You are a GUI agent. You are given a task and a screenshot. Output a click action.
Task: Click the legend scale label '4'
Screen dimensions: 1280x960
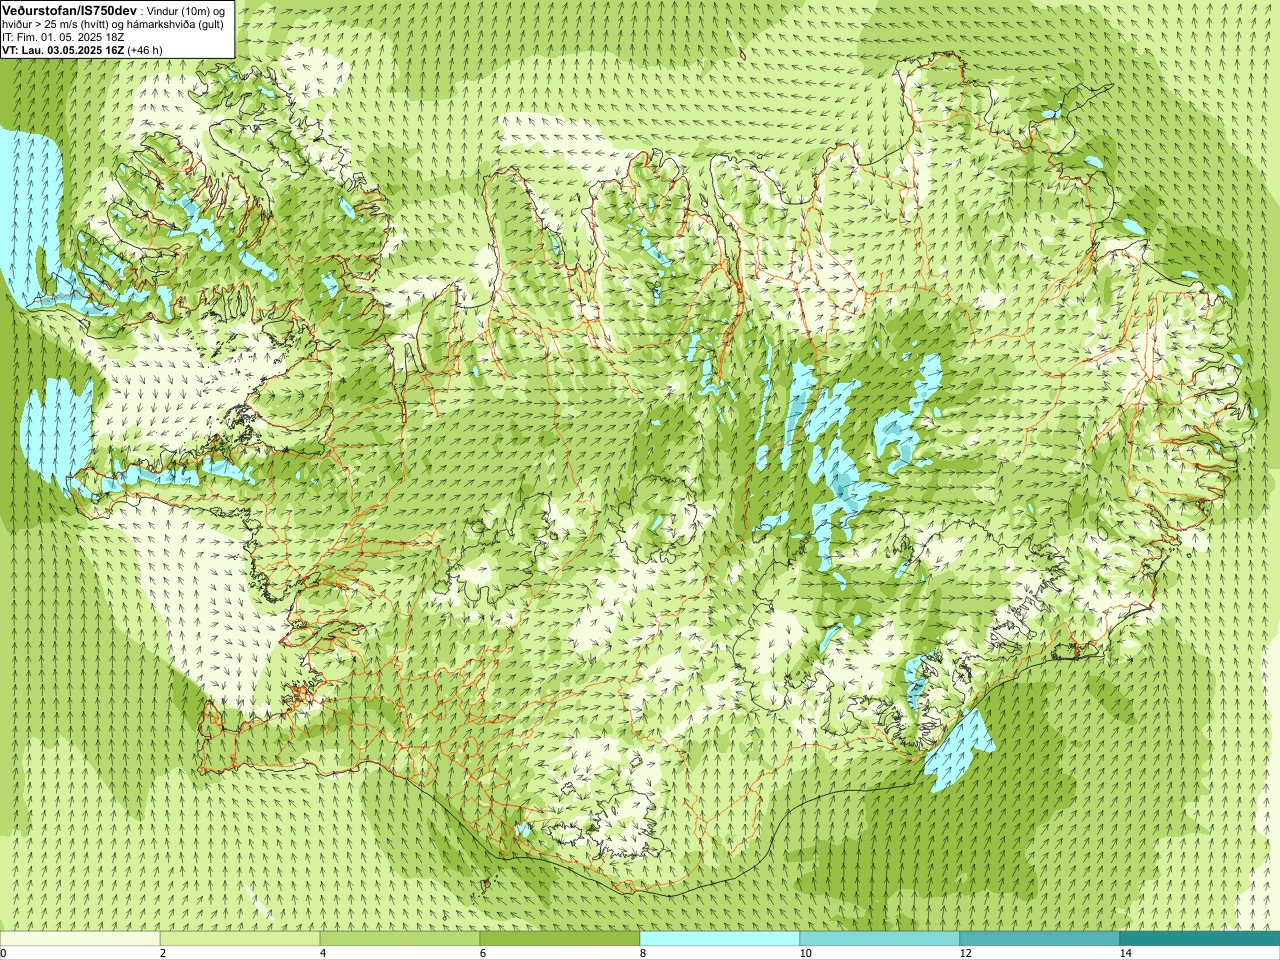323,953
